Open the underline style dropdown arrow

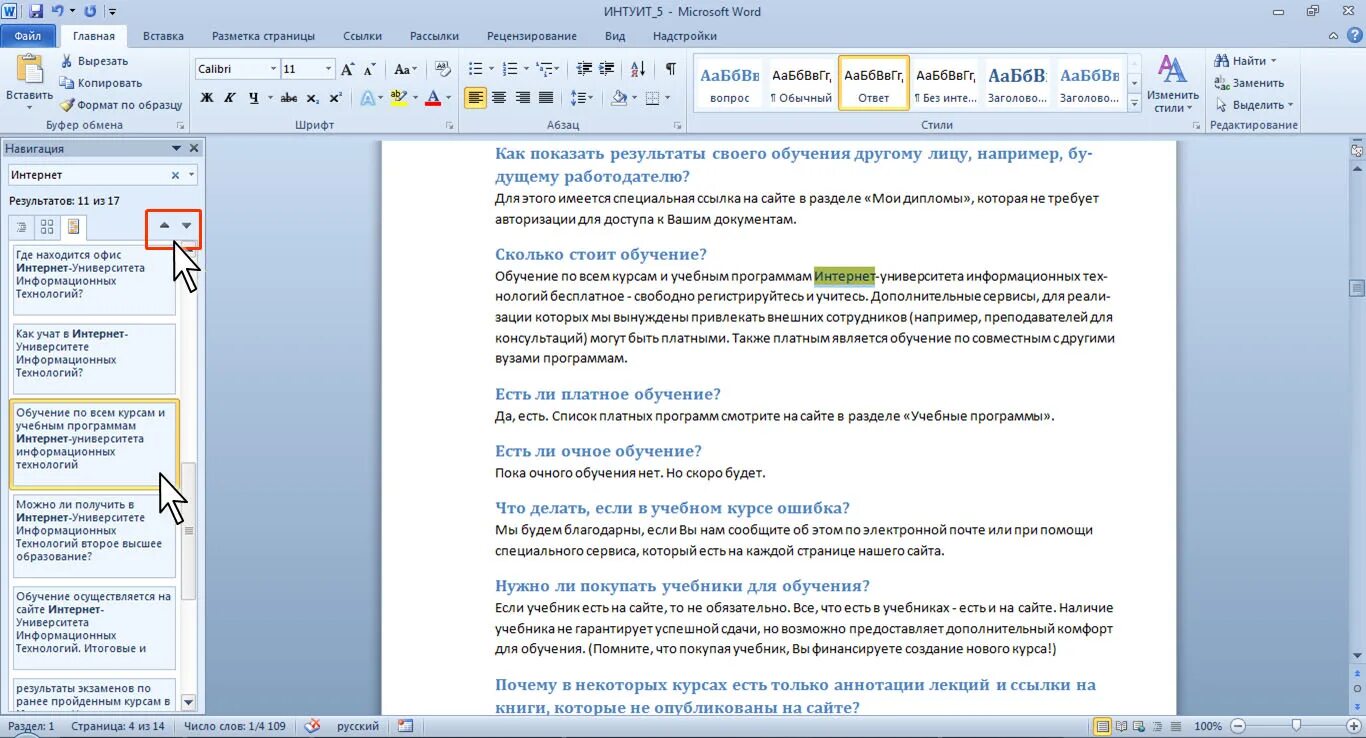click(270, 98)
